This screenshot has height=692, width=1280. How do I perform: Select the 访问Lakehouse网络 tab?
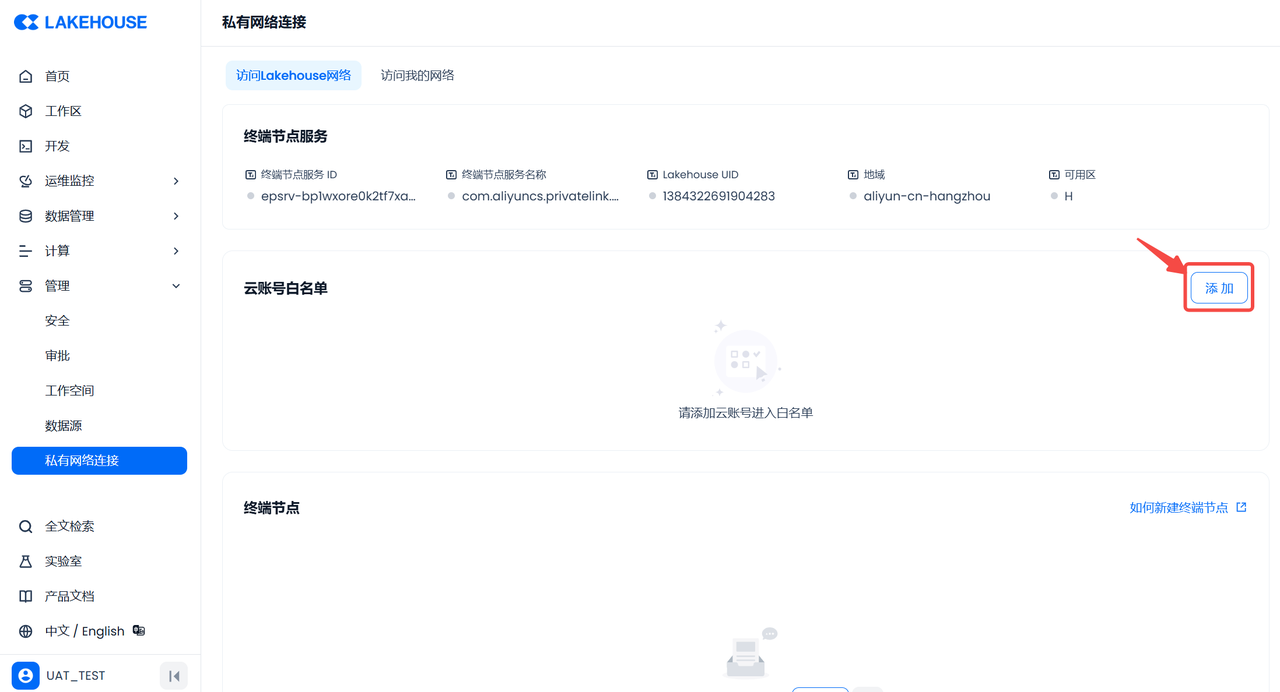tap(293, 75)
